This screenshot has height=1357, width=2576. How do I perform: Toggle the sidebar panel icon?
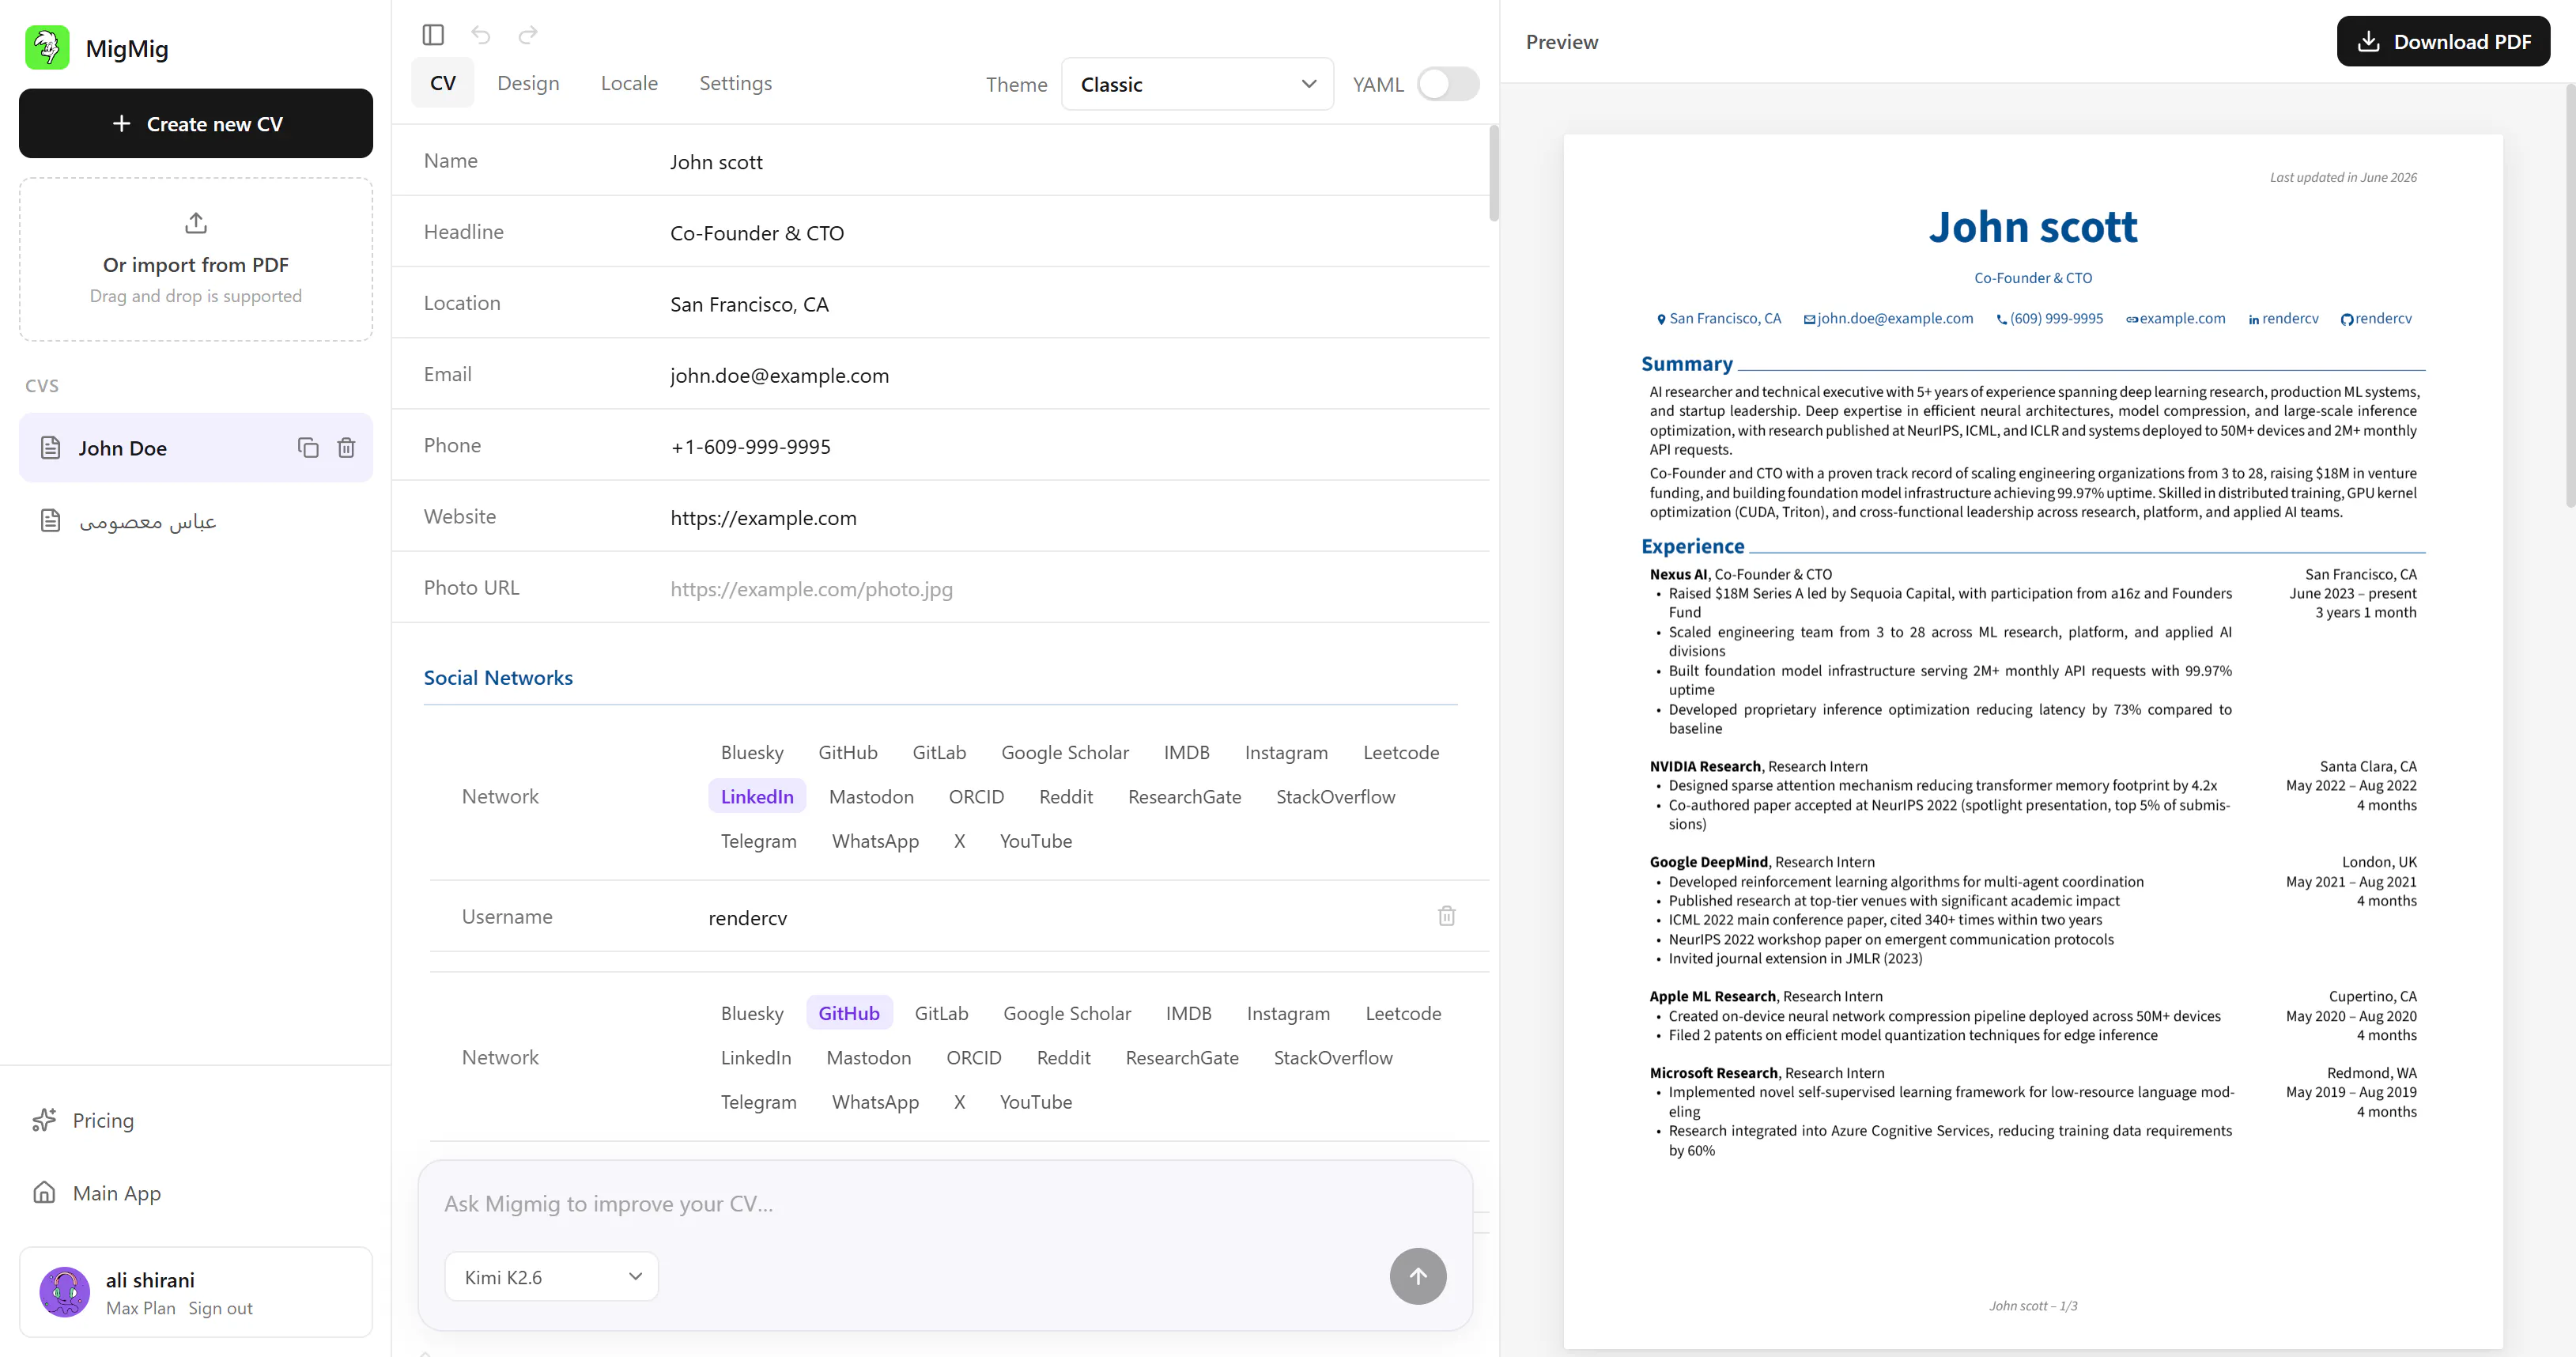pos(433,35)
